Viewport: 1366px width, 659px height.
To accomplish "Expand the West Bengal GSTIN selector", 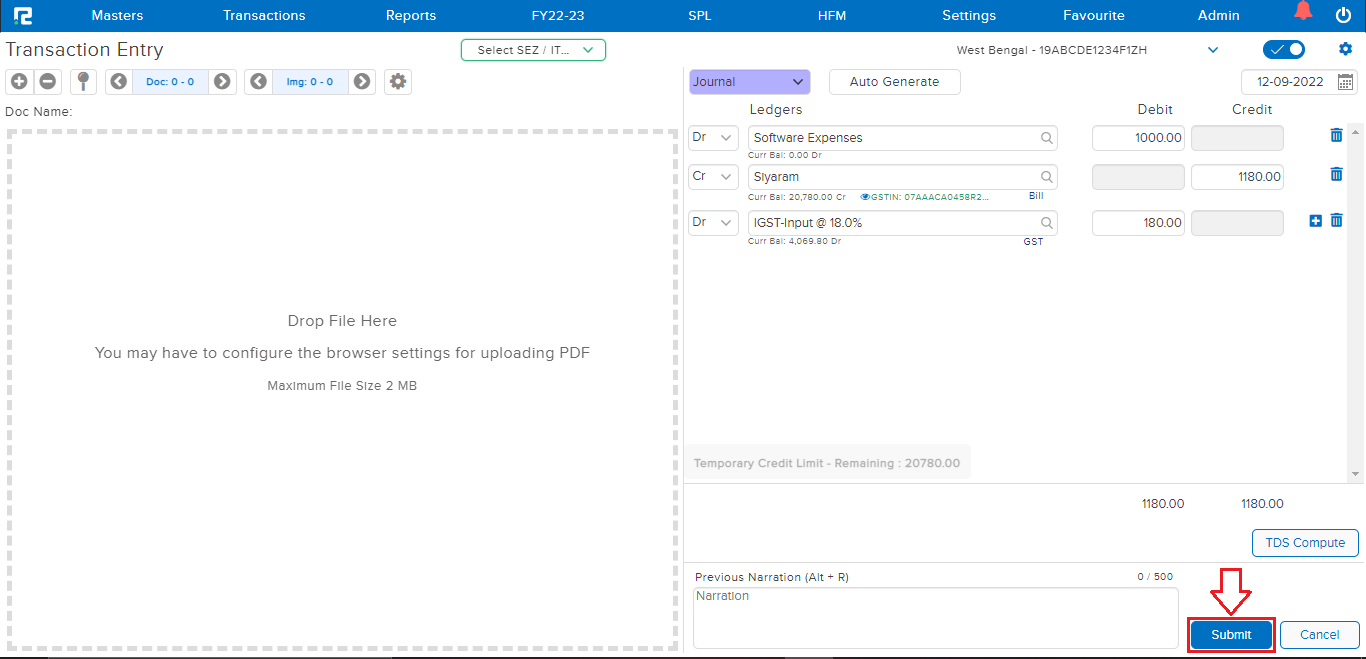I will pos(1213,50).
